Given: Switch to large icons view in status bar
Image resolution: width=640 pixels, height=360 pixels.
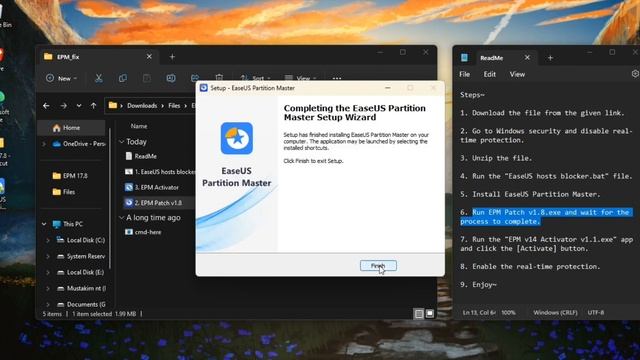Looking at the screenshot, I should pyautogui.click(x=430, y=313).
